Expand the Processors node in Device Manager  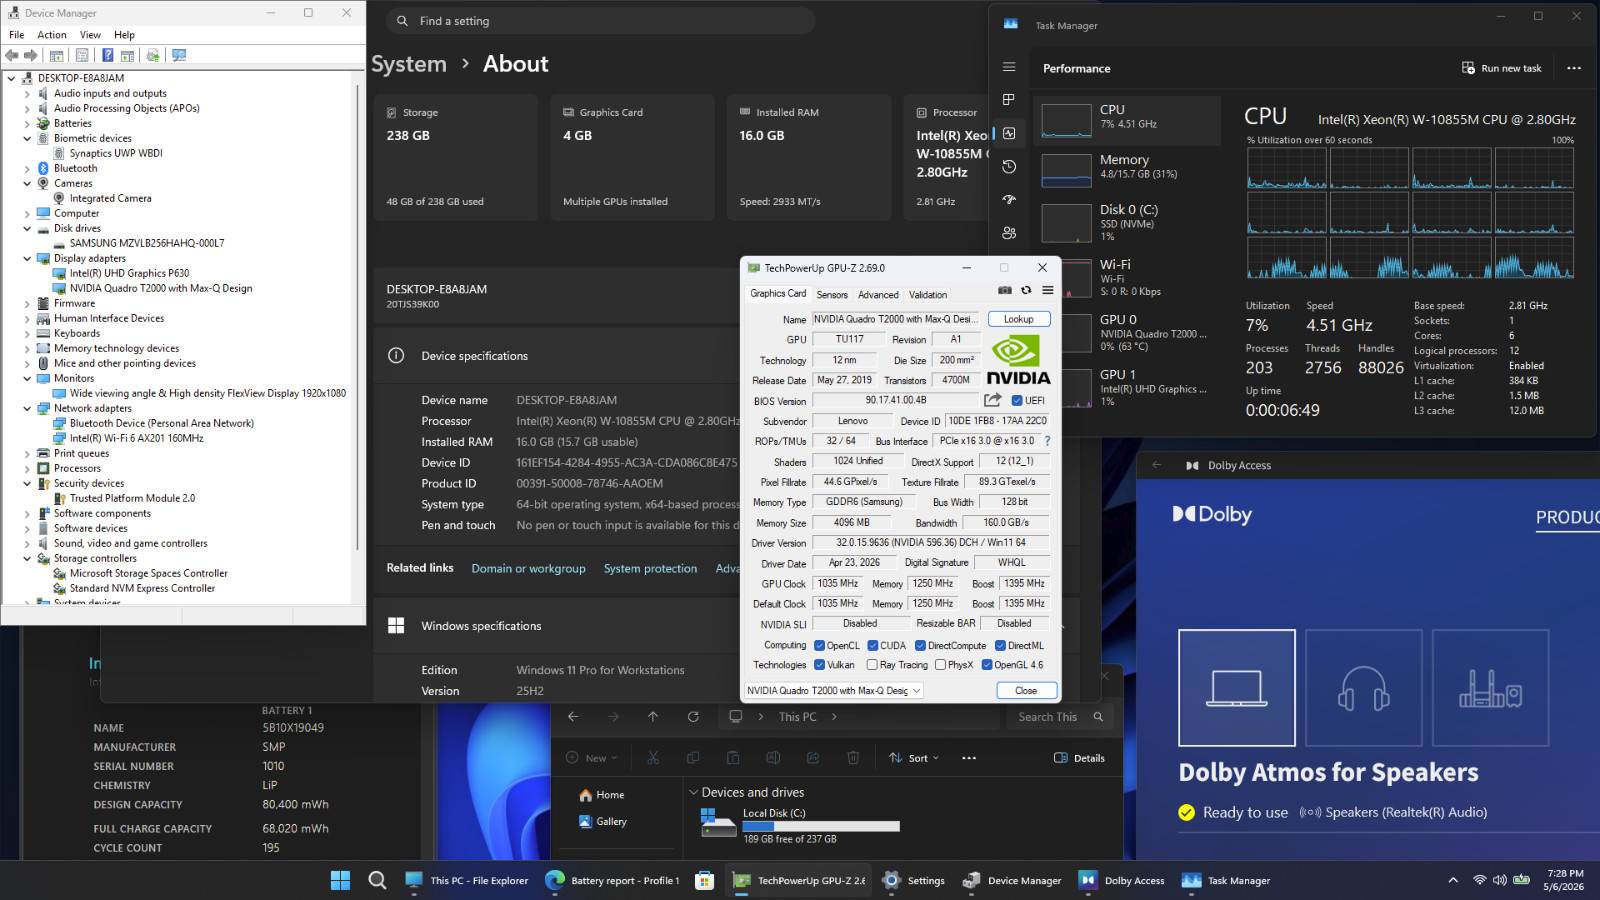[x=27, y=469]
